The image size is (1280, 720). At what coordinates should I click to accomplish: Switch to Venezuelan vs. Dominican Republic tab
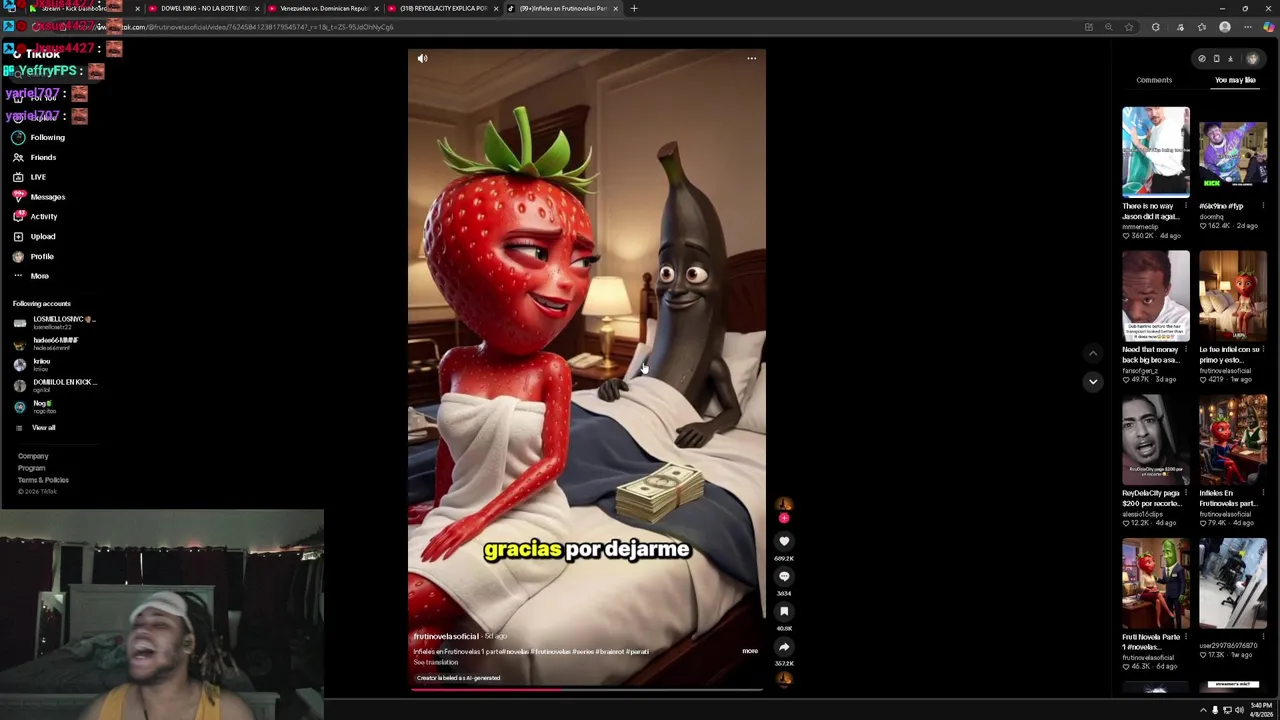(x=323, y=8)
